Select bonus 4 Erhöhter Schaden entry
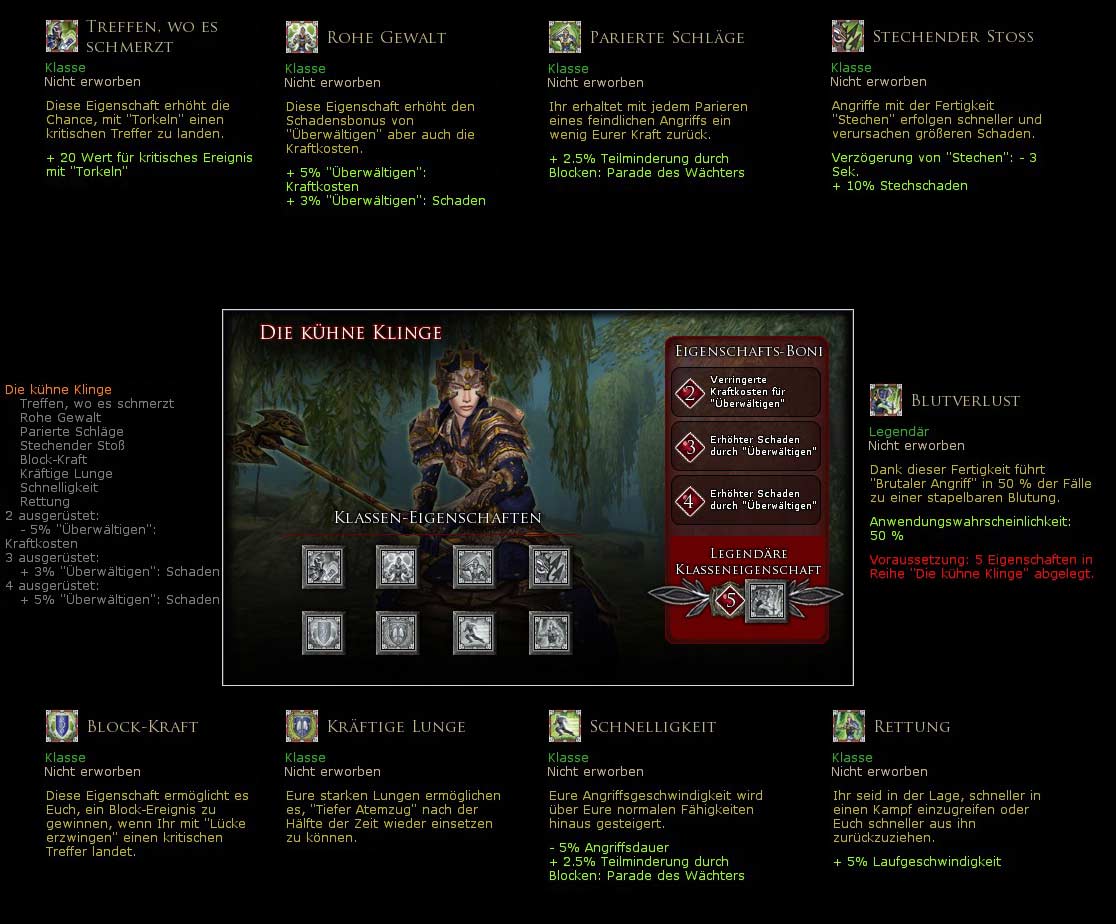This screenshot has width=1116, height=924. tap(746, 500)
